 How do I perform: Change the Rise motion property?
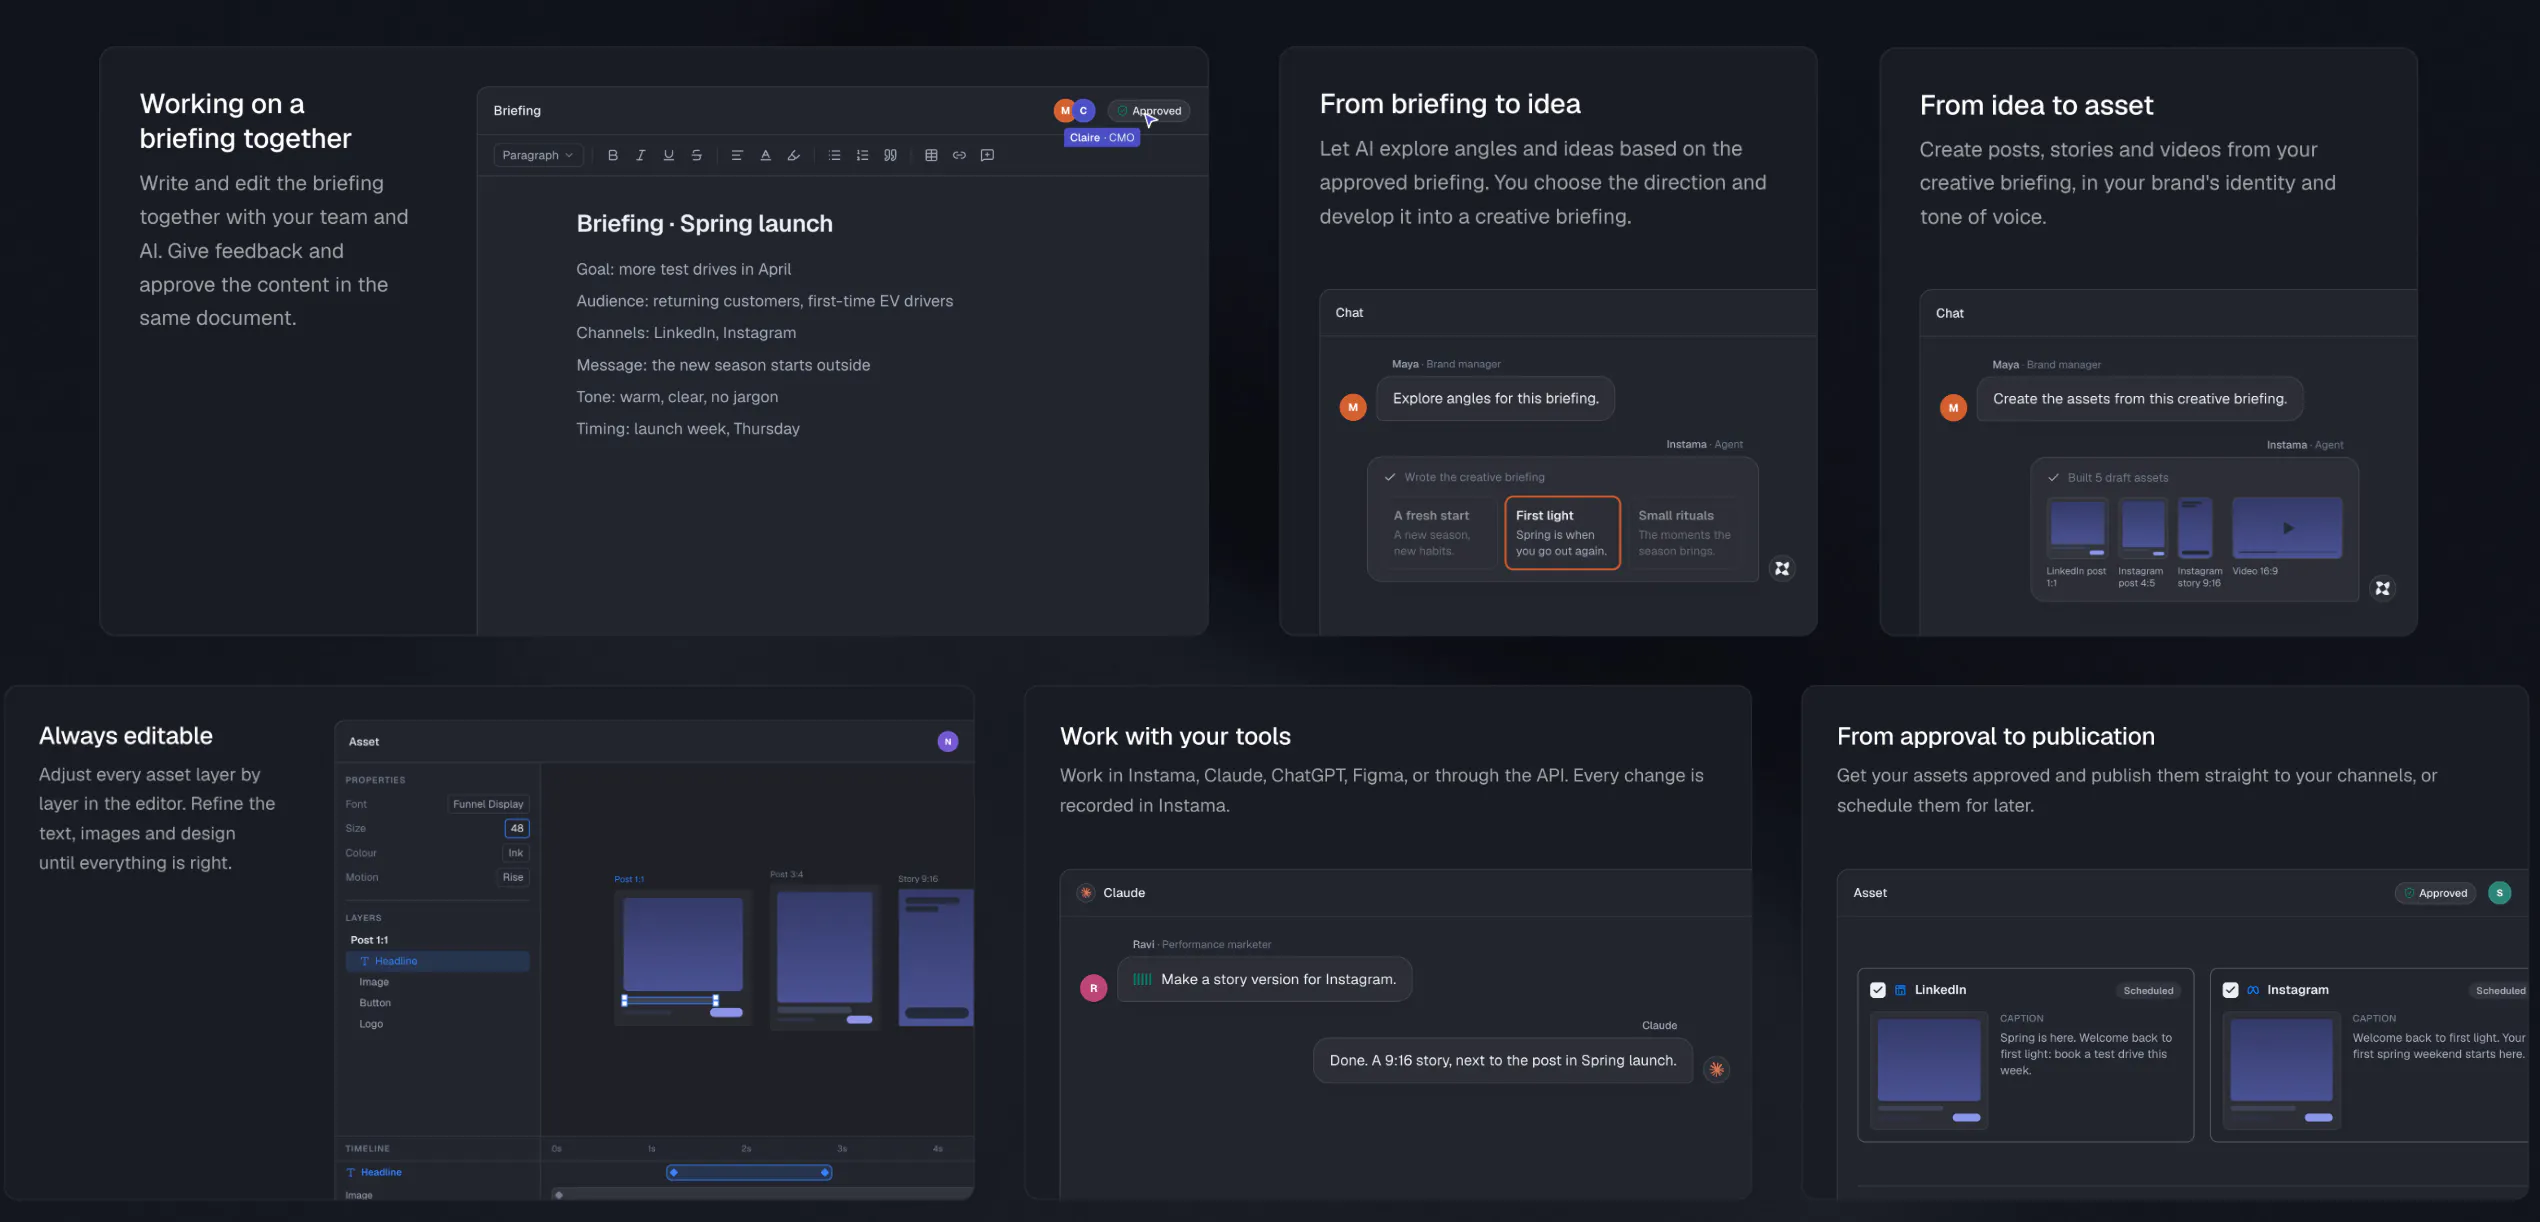[513, 877]
